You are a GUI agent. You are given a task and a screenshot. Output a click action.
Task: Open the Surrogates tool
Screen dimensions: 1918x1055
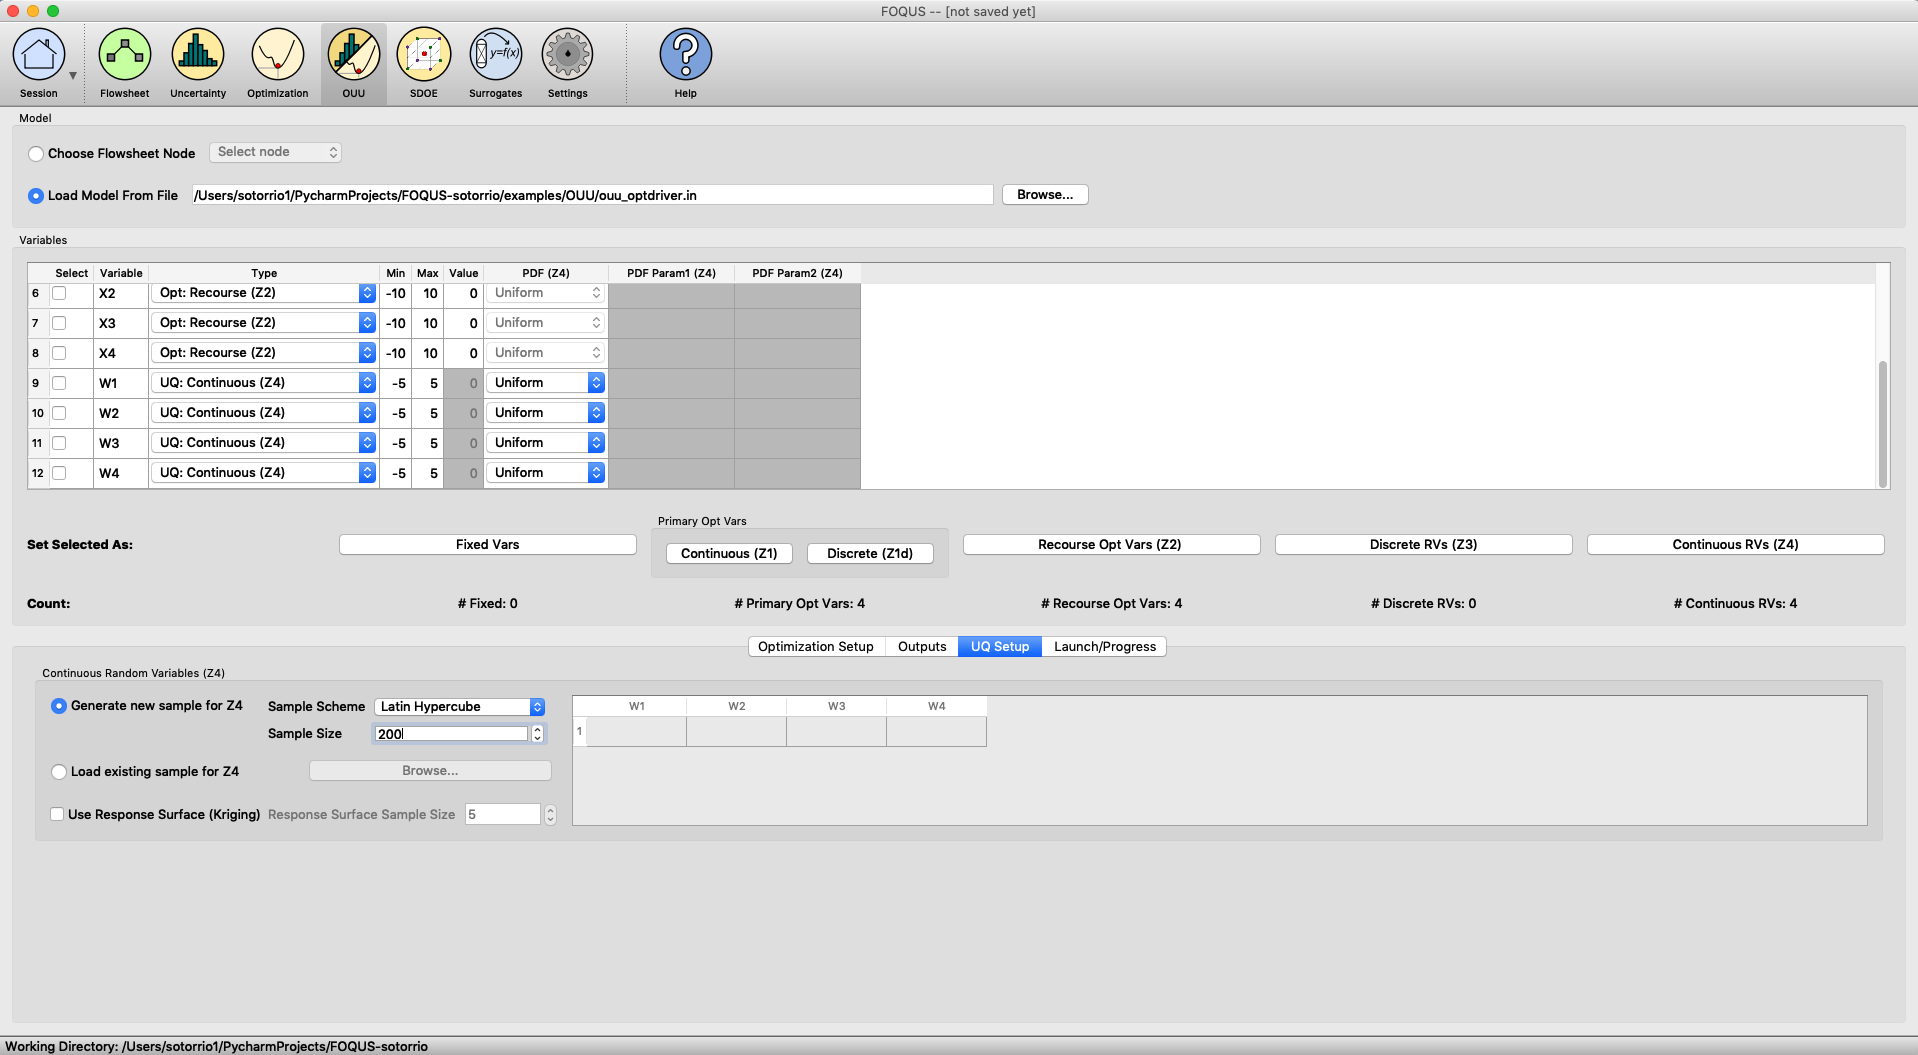click(x=496, y=55)
